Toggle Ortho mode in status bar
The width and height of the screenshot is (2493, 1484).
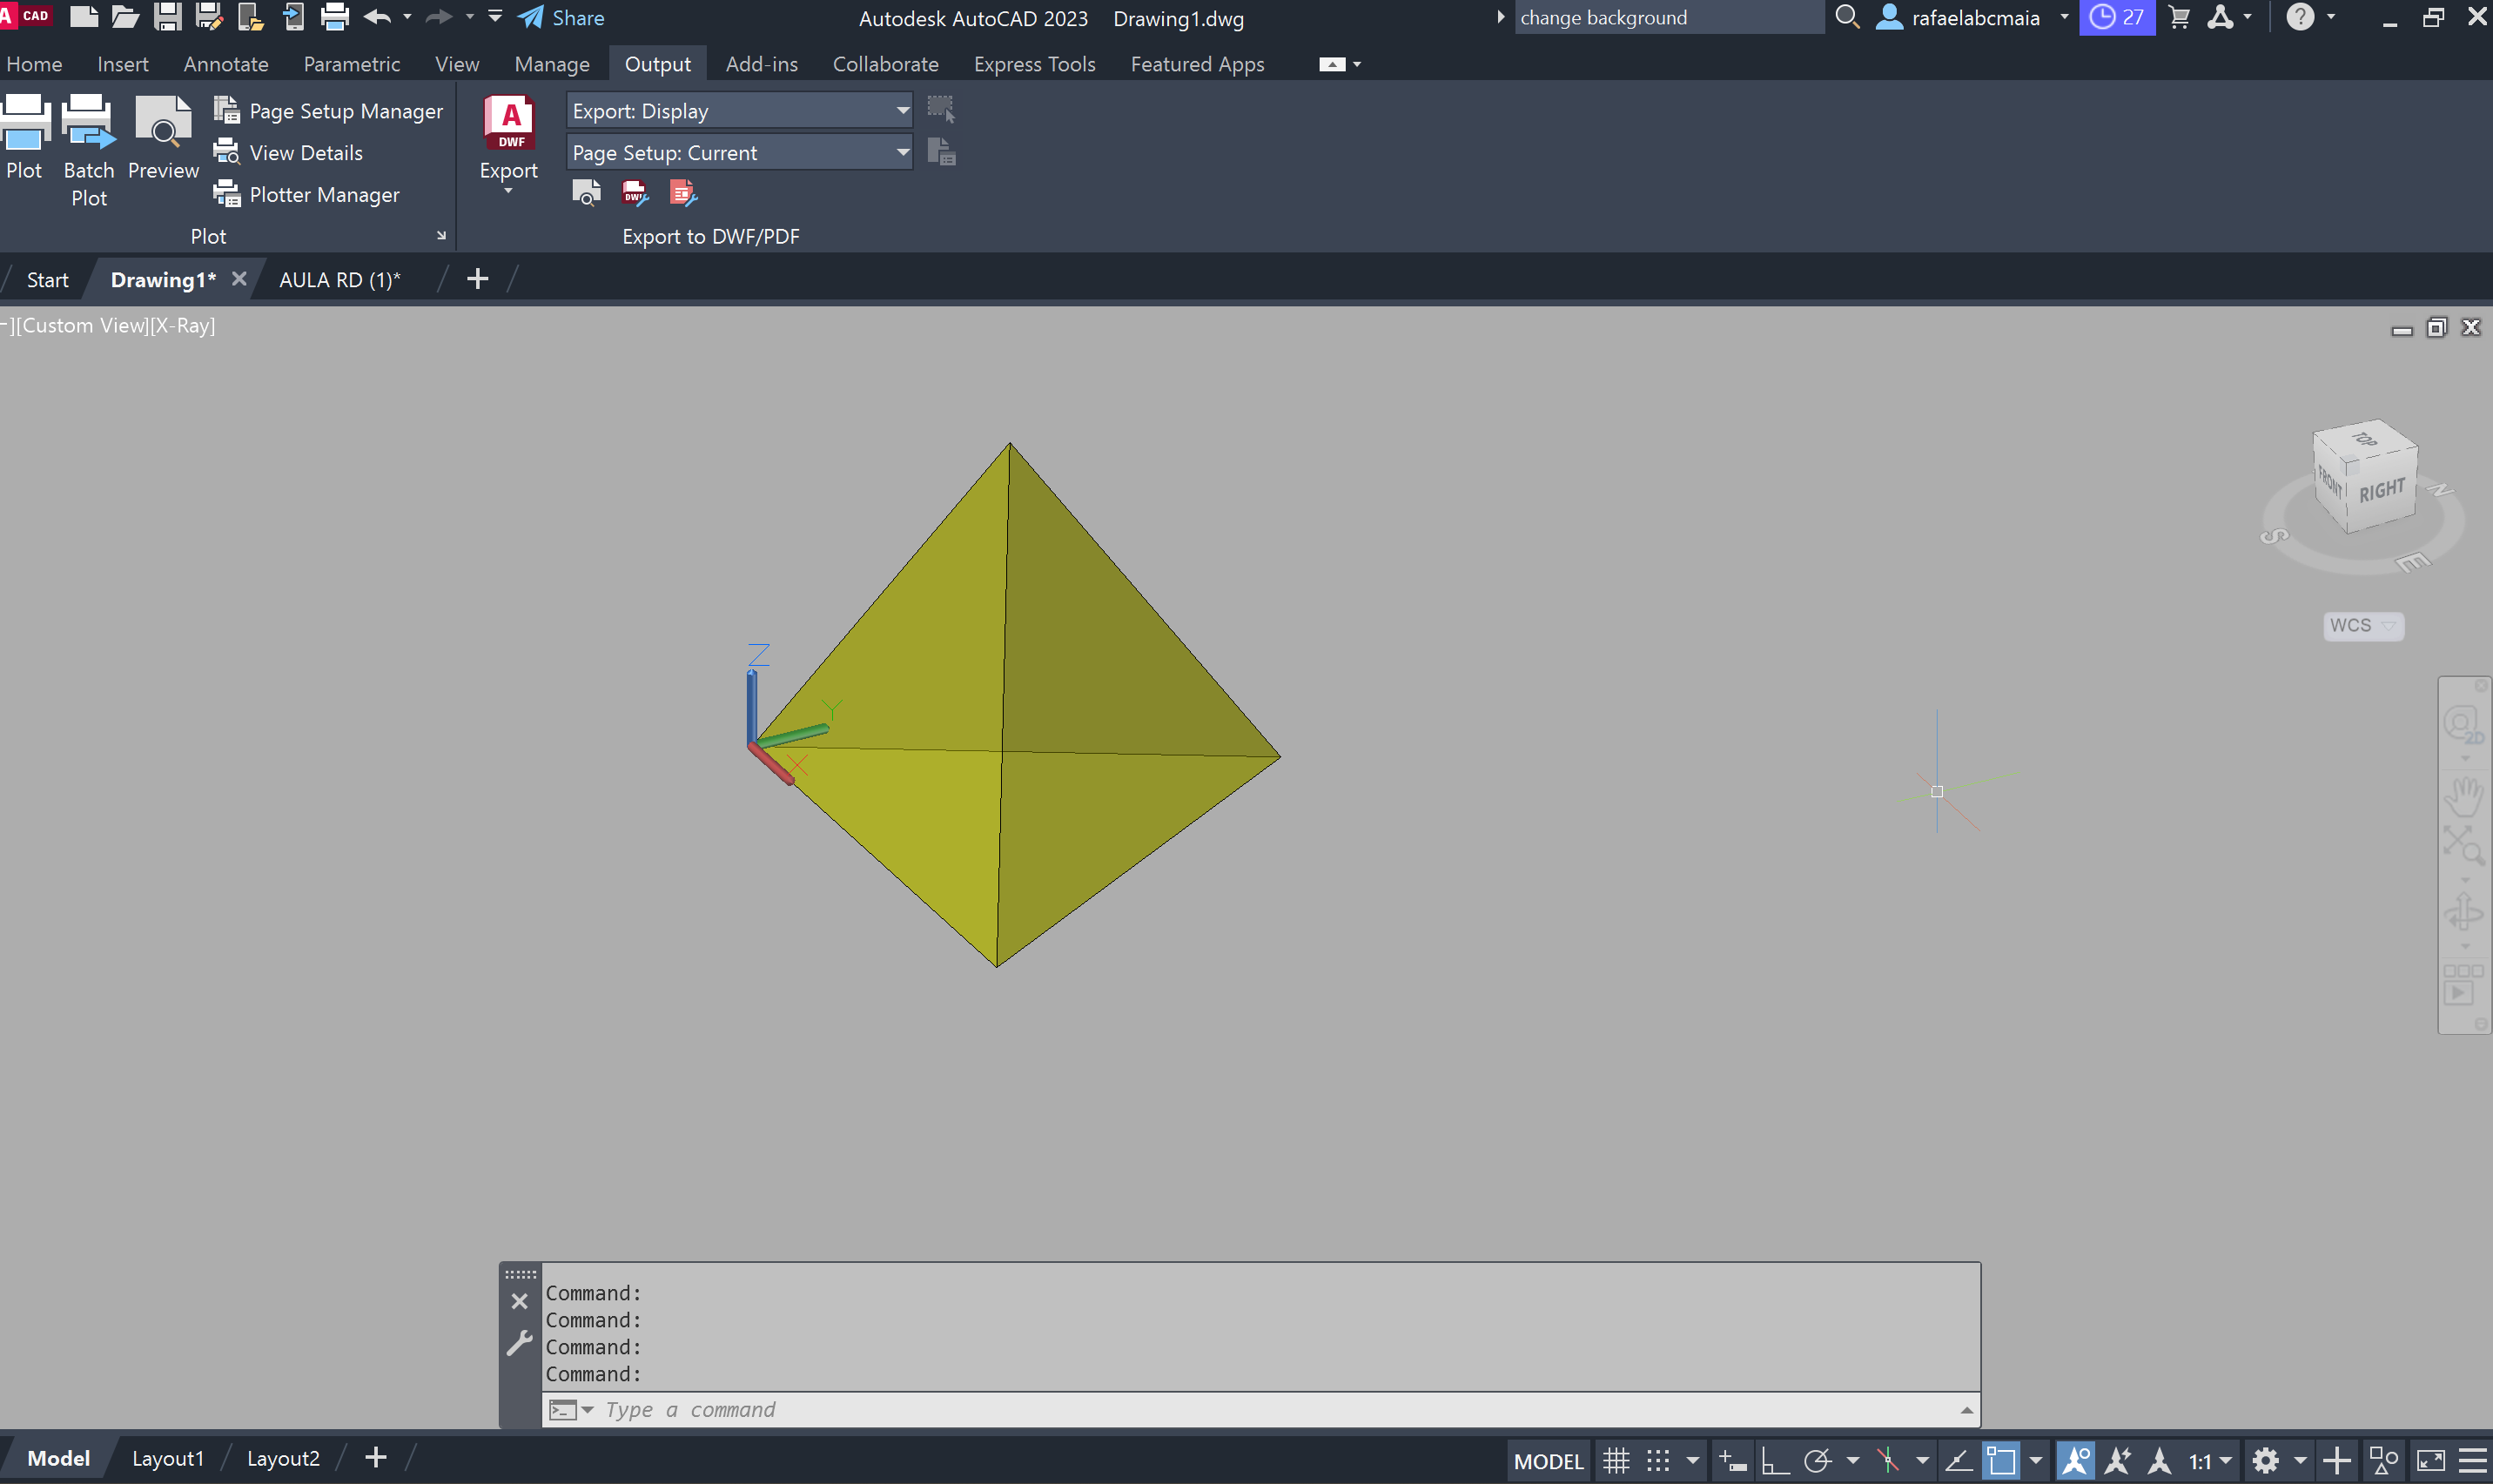pyautogui.click(x=1774, y=1460)
